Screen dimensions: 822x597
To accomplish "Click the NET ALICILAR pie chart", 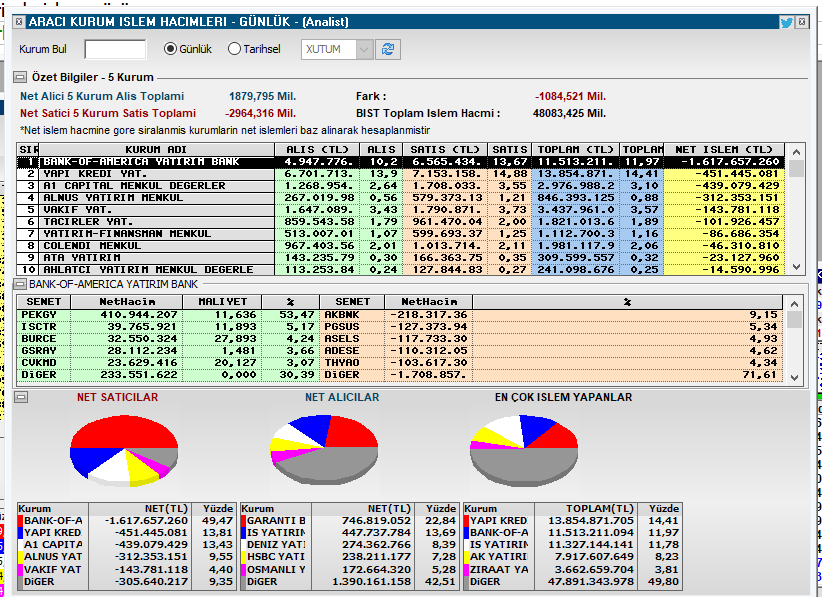I will coord(324,450).
